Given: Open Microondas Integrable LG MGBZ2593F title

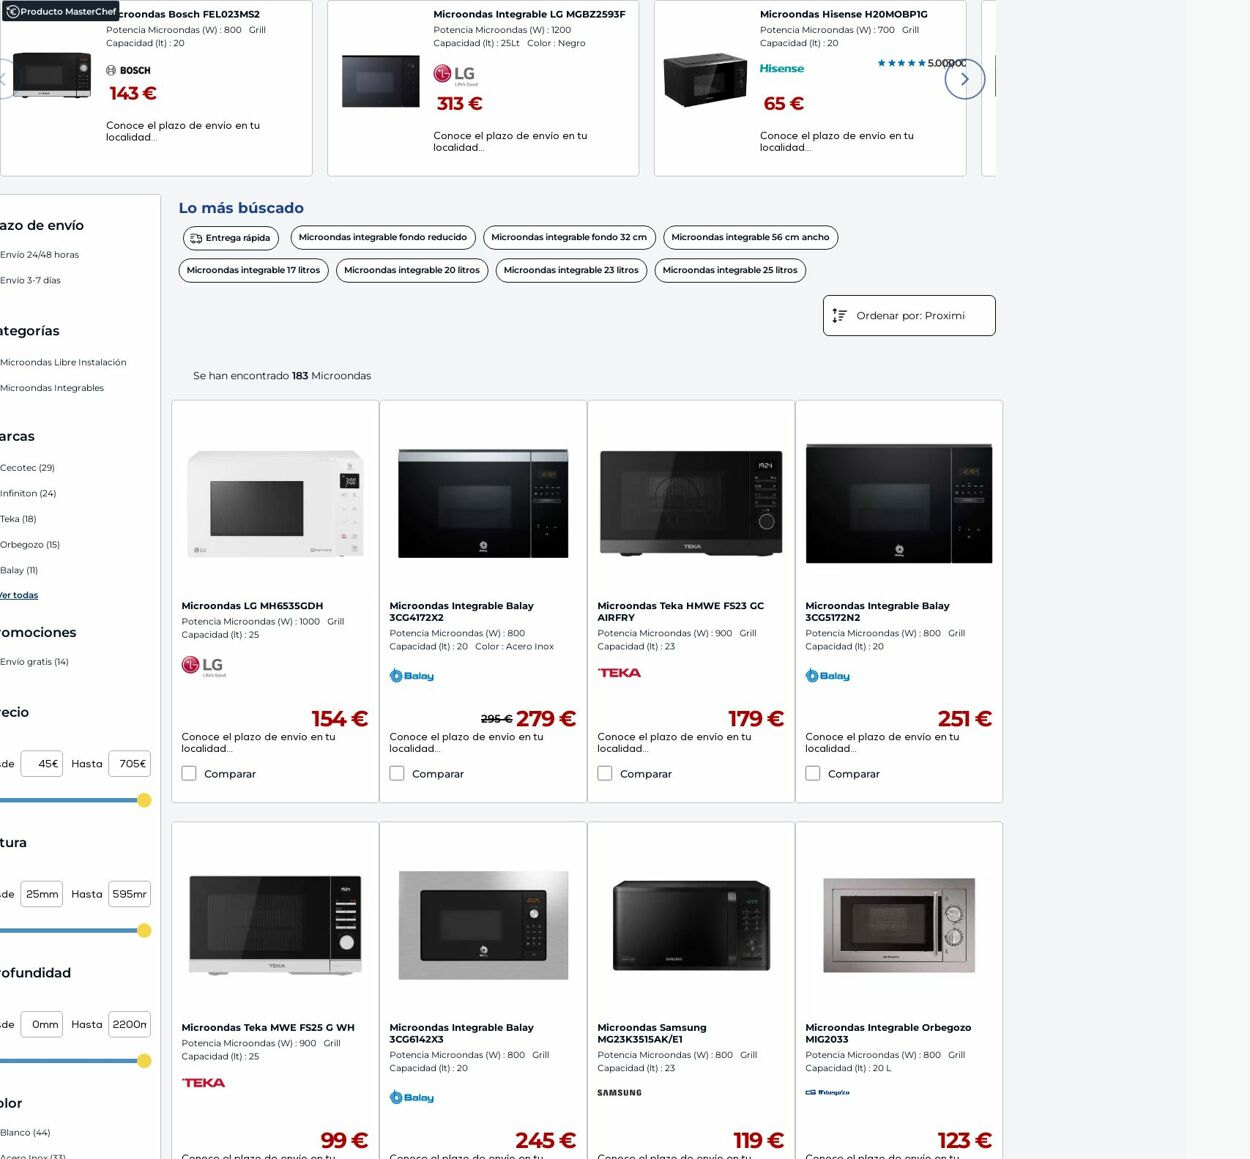Looking at the screenshot, I should pyautogui.click(x=529, y=14).
